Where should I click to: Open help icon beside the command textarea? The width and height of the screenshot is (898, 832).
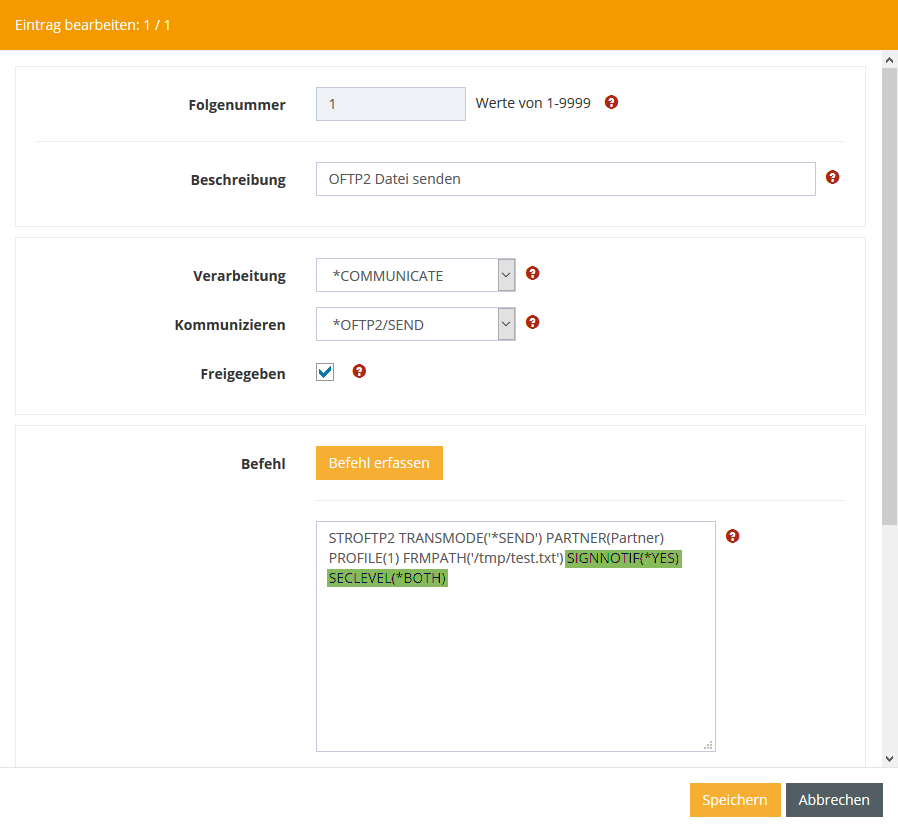(732, 536)
